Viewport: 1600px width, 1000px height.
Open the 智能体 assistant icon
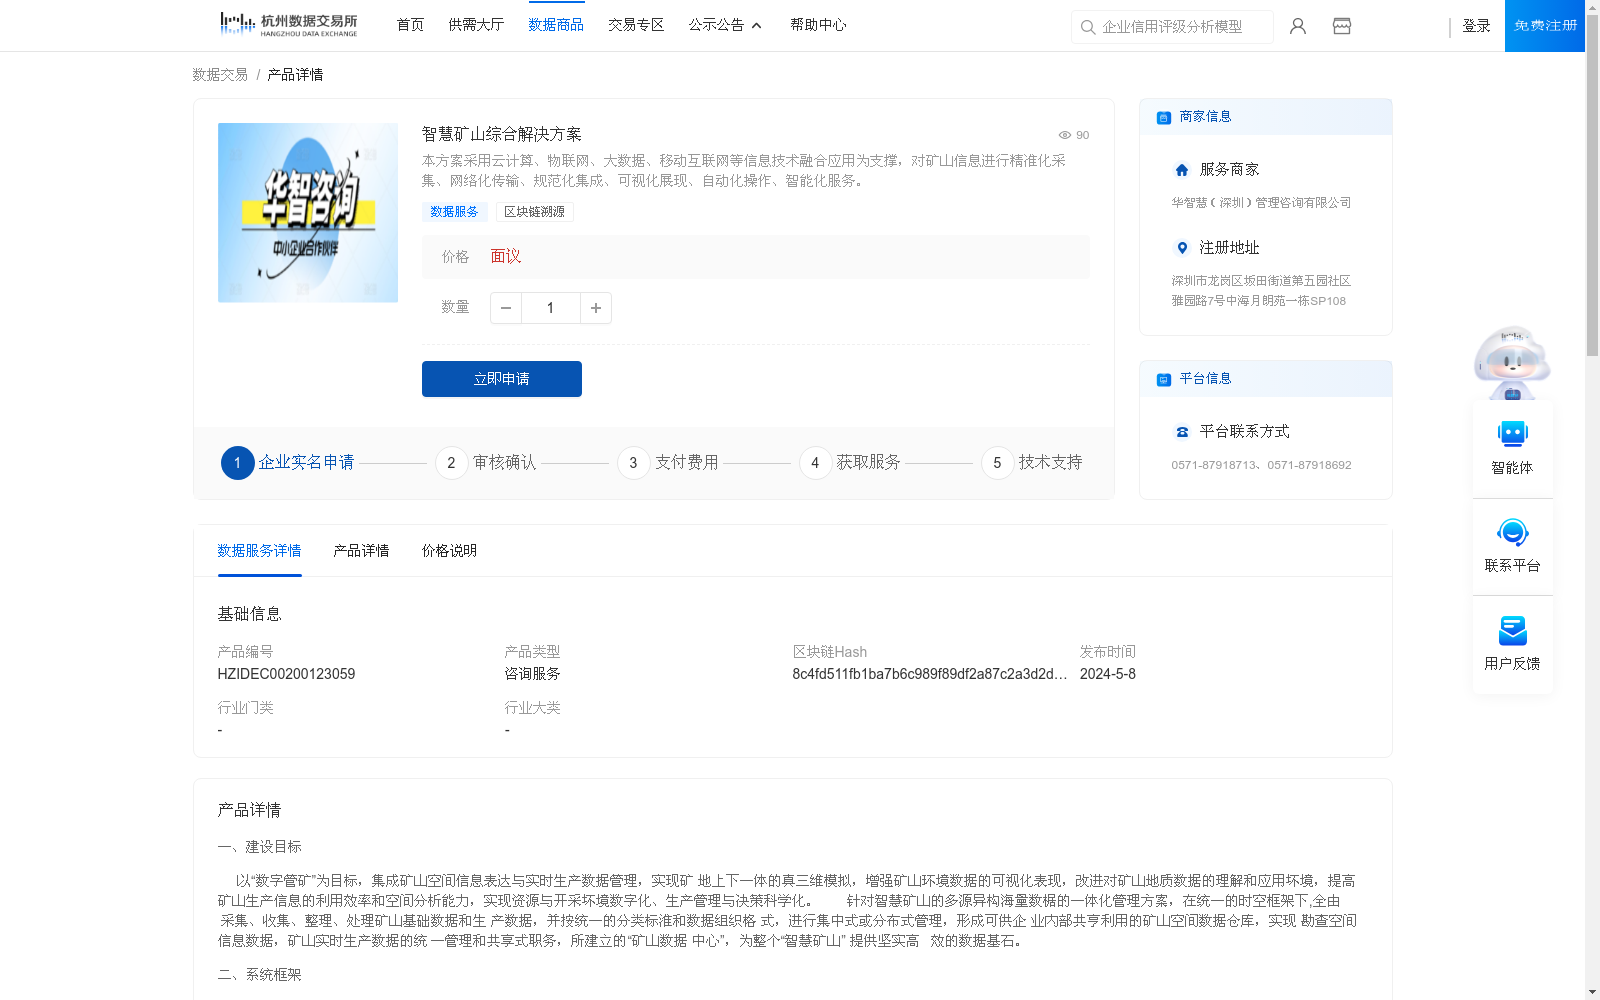(1512, 434)
